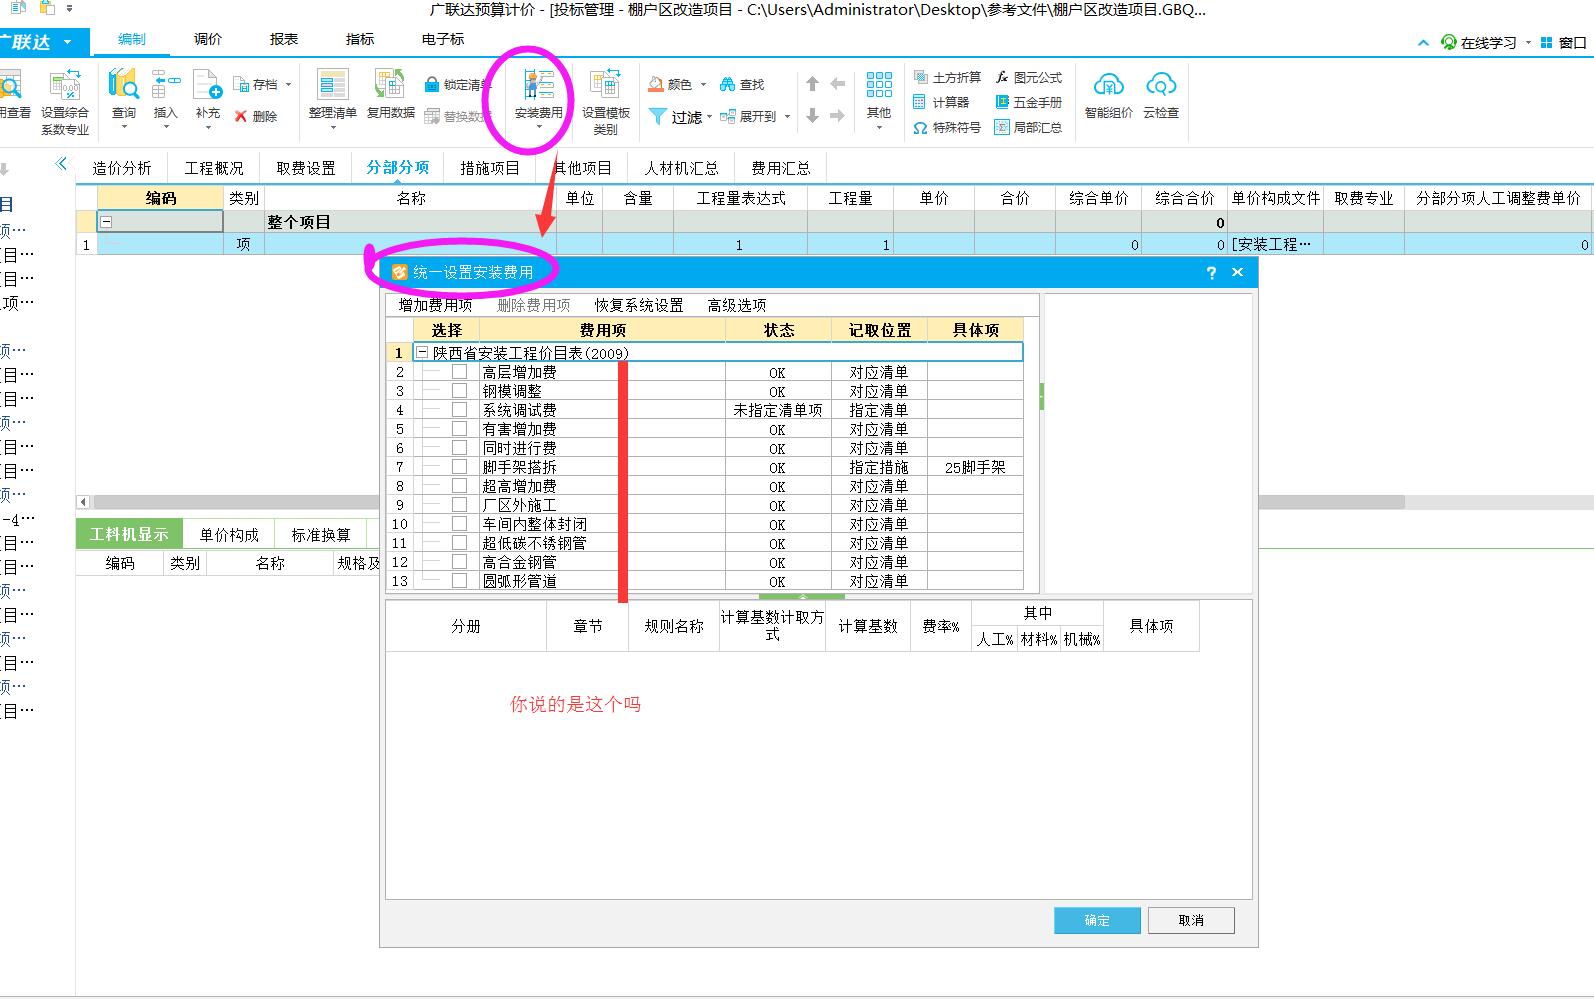Check the 有害增加费 checkbox
Image resolution: width=1594 pixels, height=999 pixels.
coord(459,429)
